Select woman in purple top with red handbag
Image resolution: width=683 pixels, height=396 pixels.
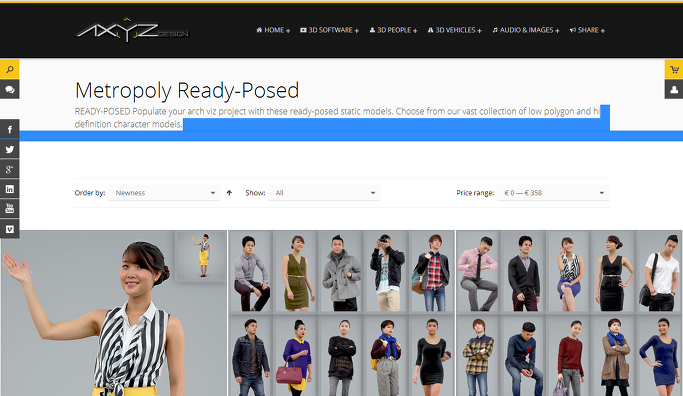click(x=296, y=355)
